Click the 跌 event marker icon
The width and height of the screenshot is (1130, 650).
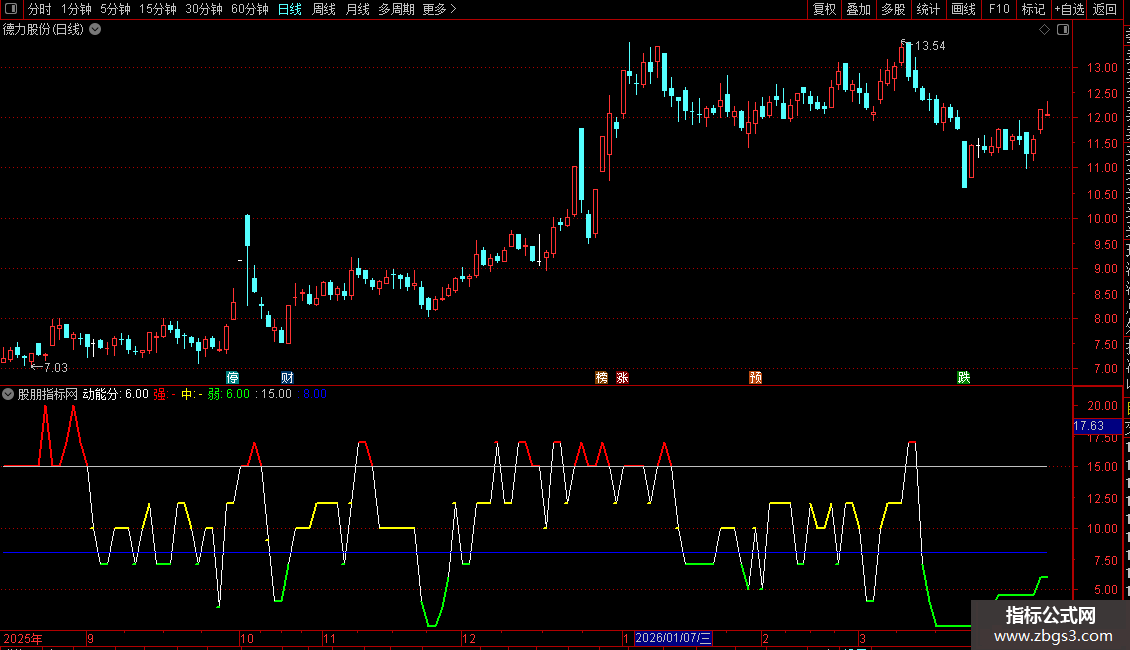pos(964,378)
